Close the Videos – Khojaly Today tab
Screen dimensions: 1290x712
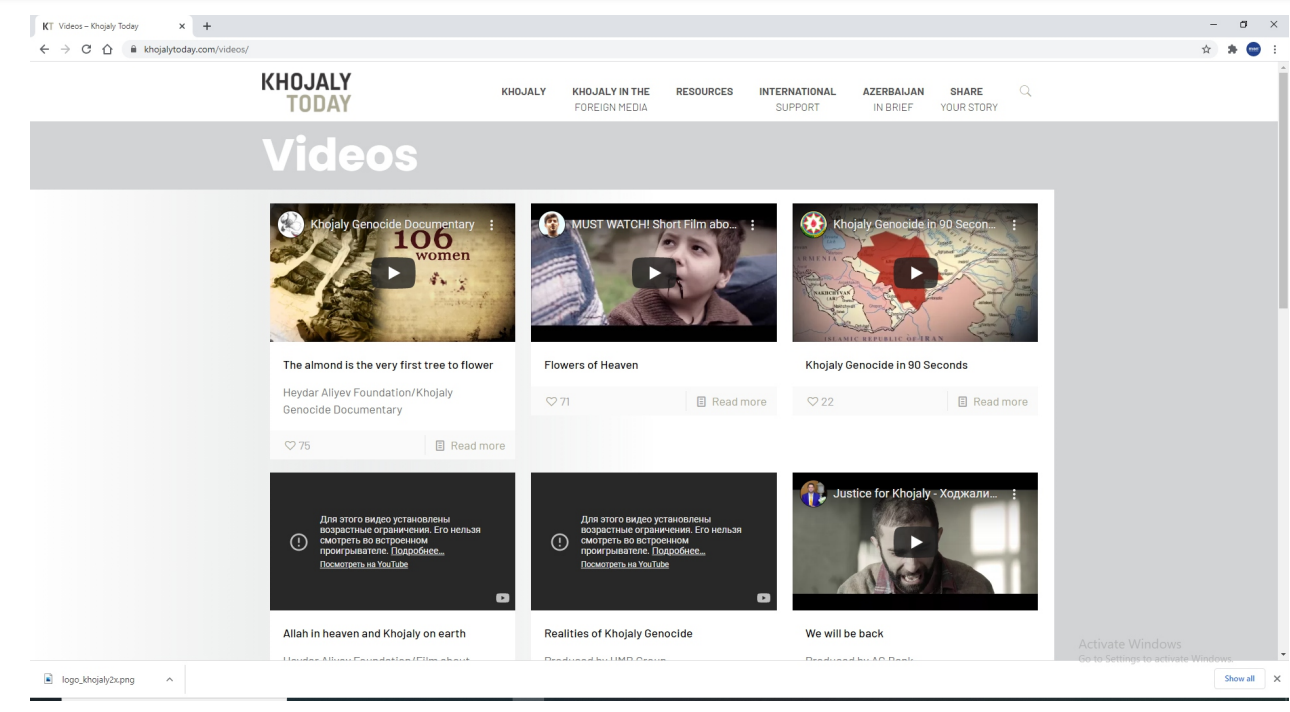182,25
